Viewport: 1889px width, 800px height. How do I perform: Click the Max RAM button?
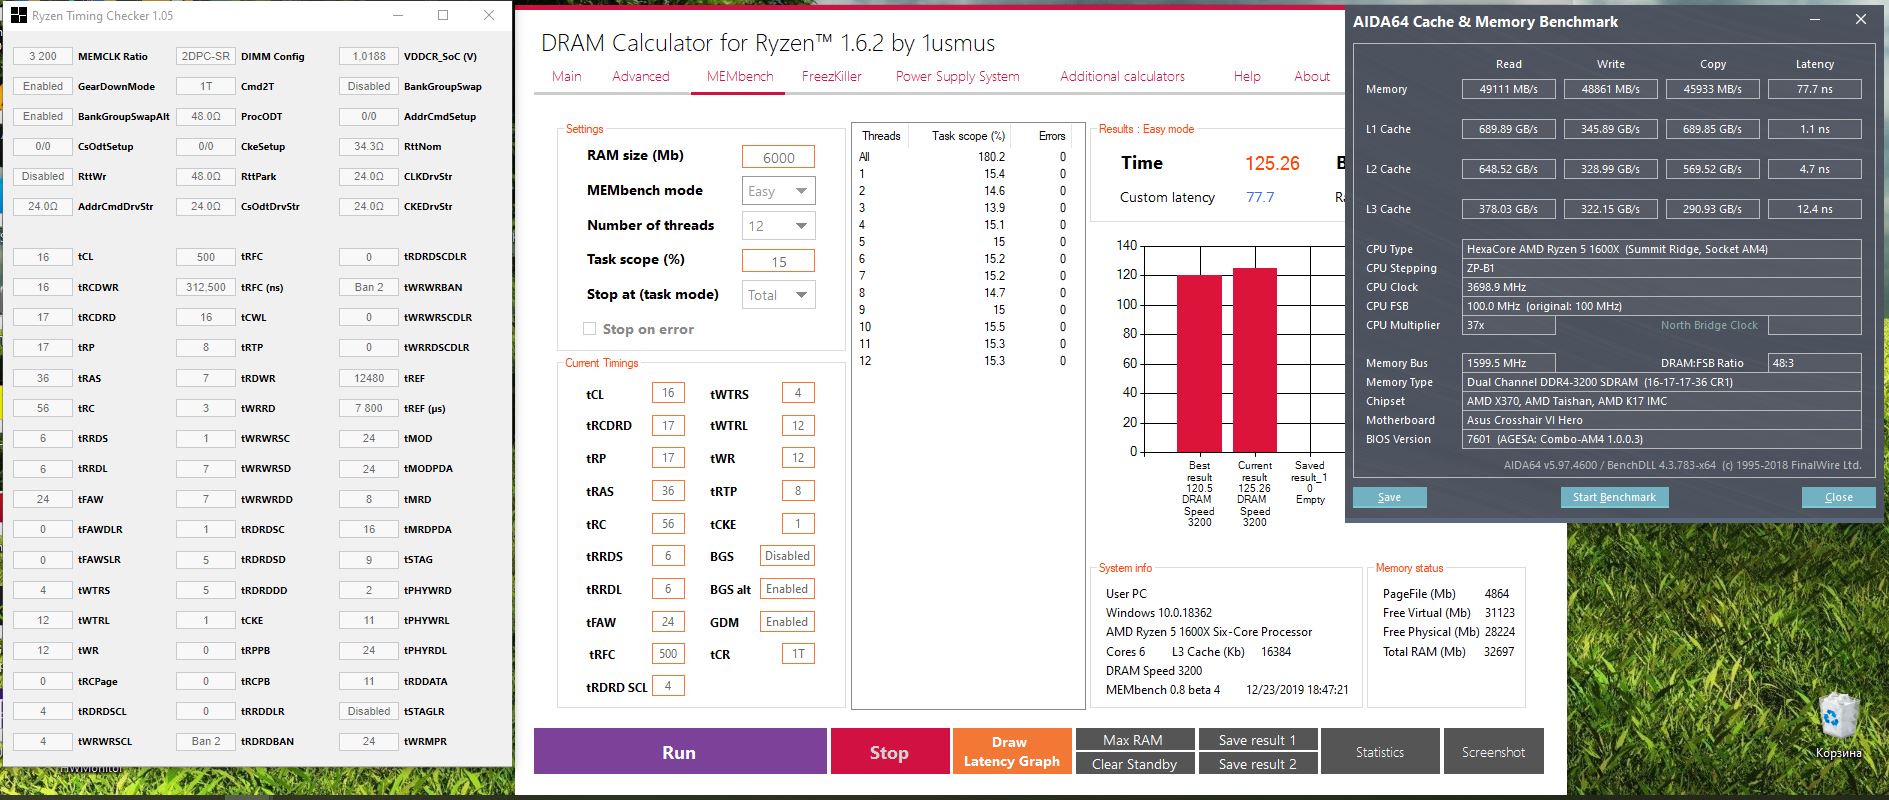1134,740
